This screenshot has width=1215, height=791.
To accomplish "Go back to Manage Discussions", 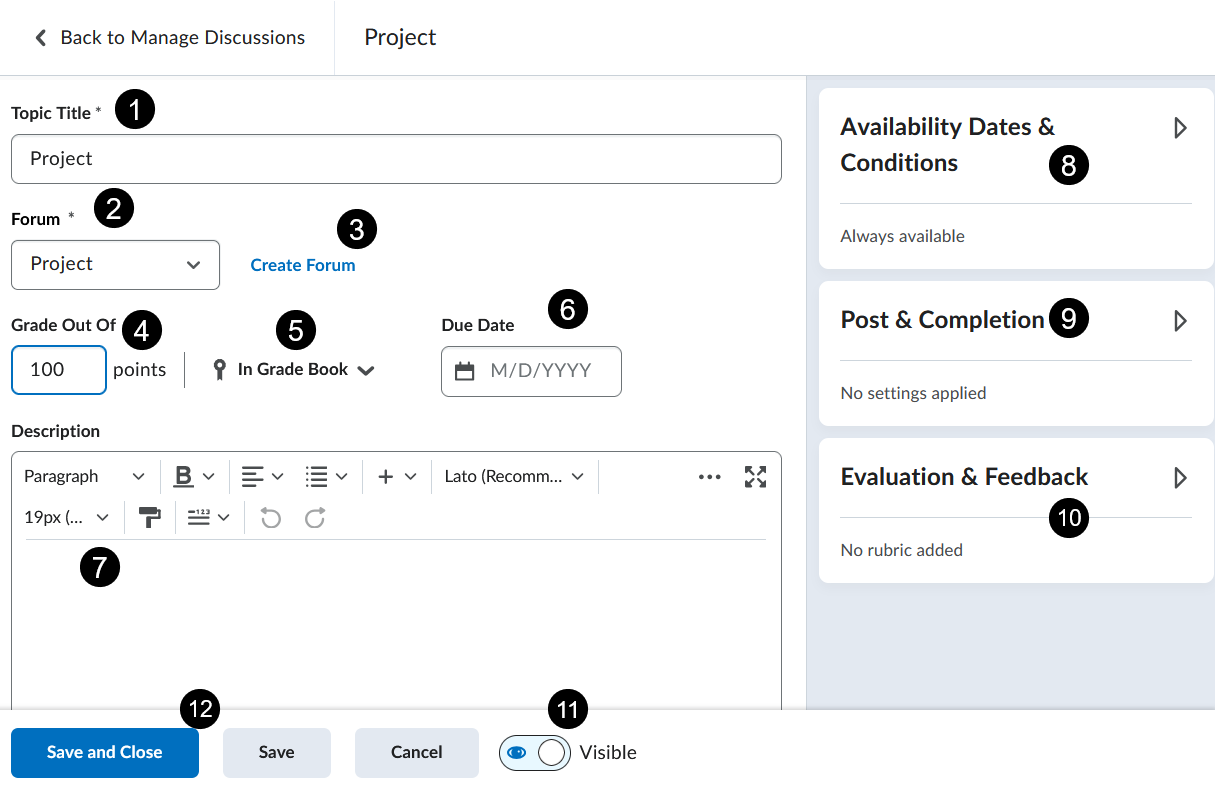I will coord(169,38).
